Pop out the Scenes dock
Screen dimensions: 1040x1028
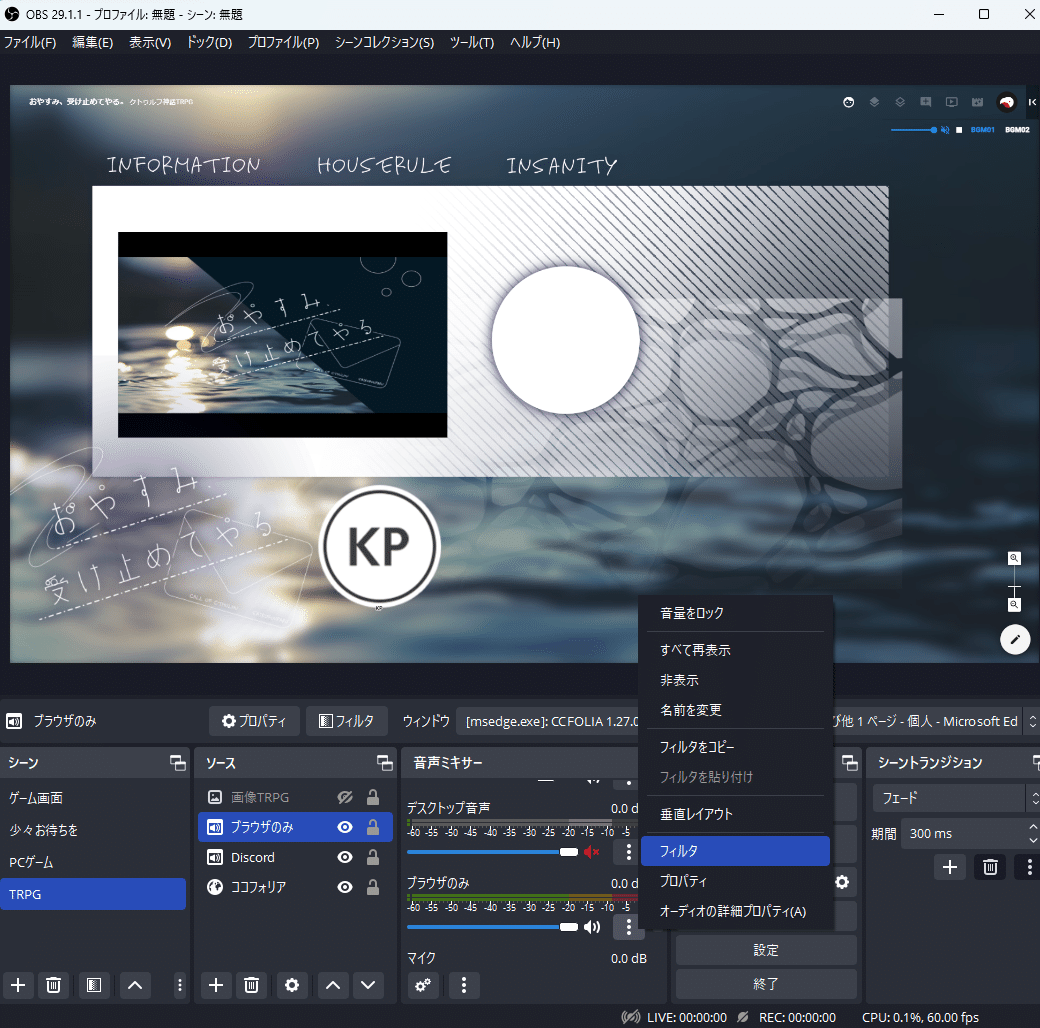tap(178, 763)
